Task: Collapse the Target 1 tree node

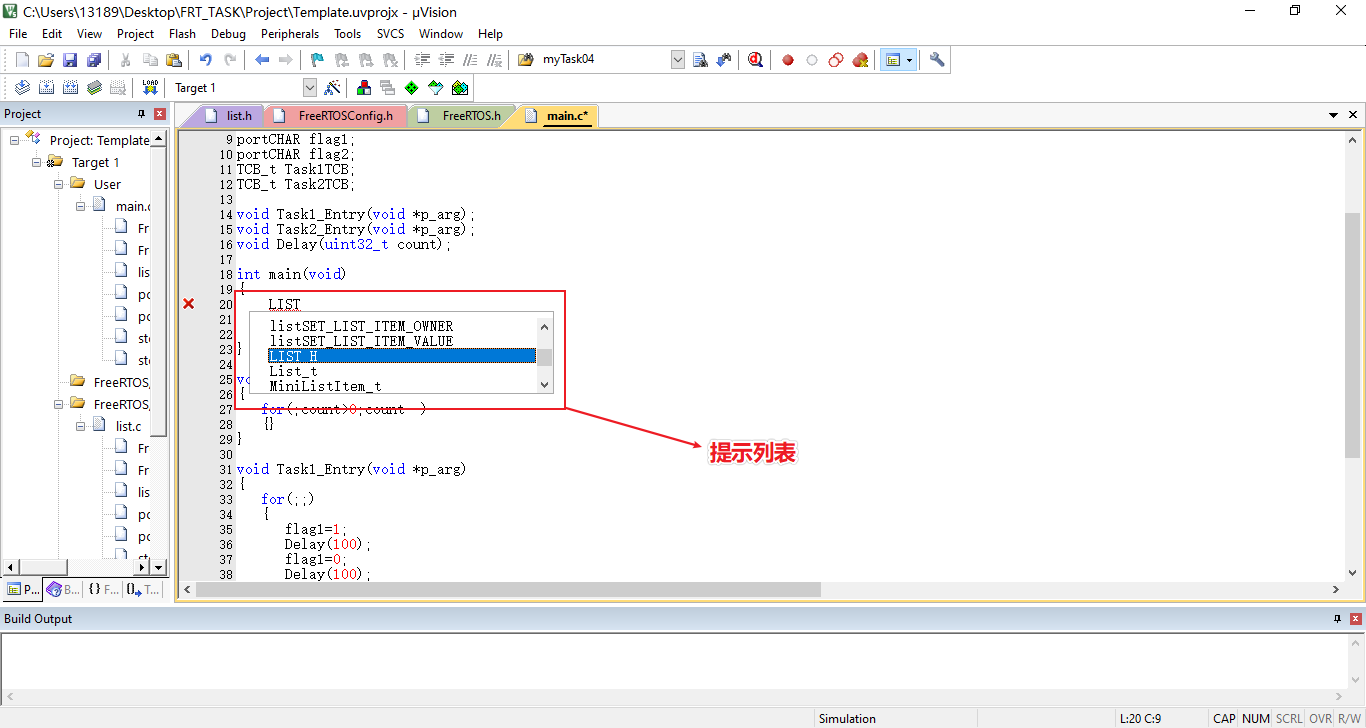Action: click(x=36, y=162)
